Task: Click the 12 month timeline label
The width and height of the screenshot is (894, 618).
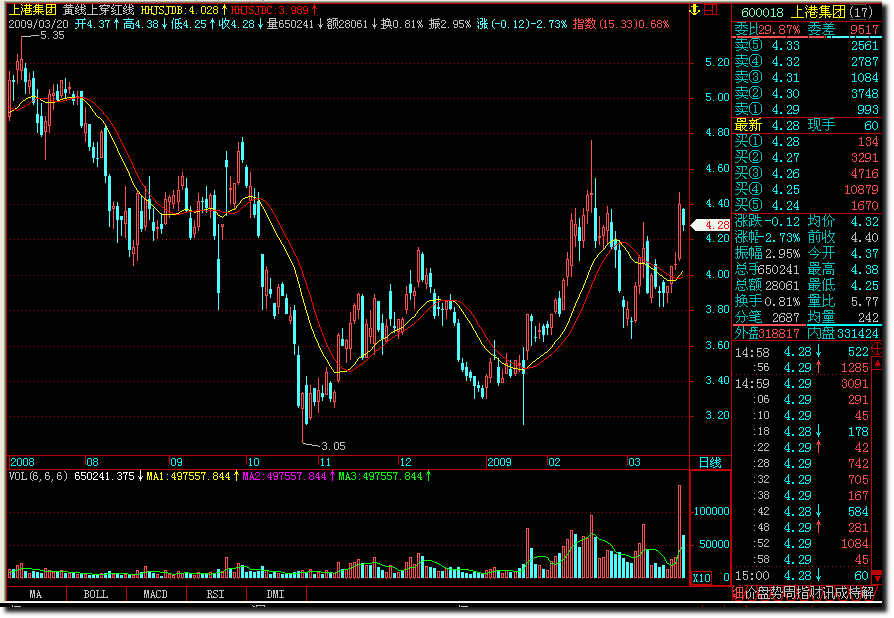Action: coord(405,462)
